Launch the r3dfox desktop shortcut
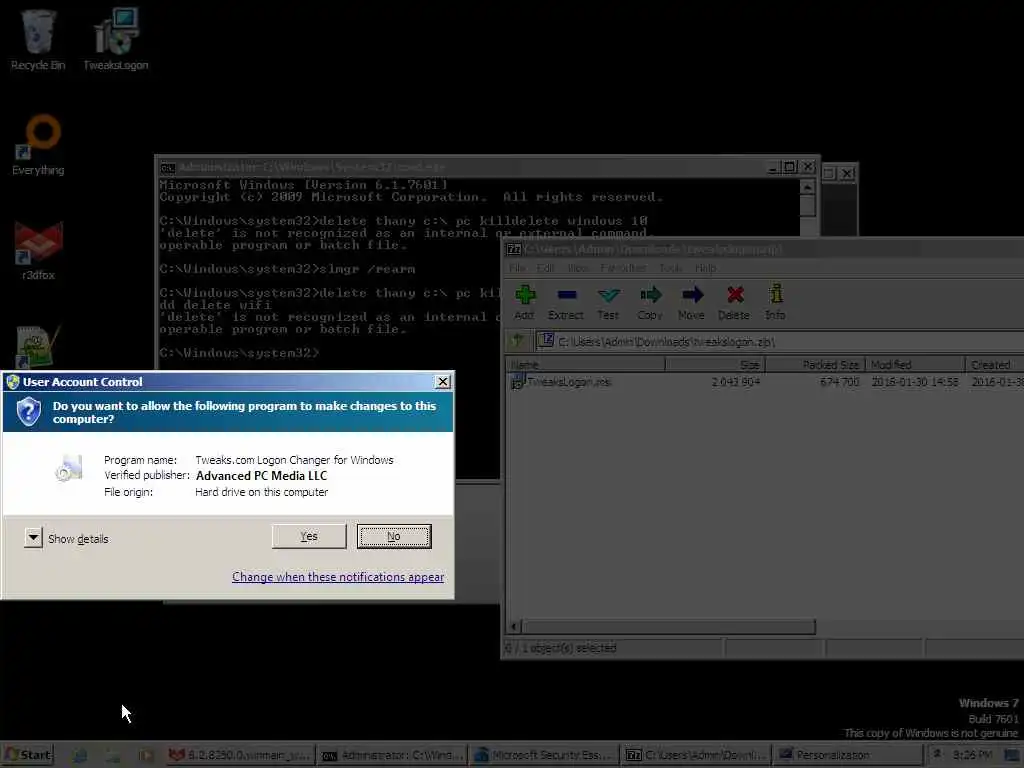Screen dimensions: 1024x768 38,251
